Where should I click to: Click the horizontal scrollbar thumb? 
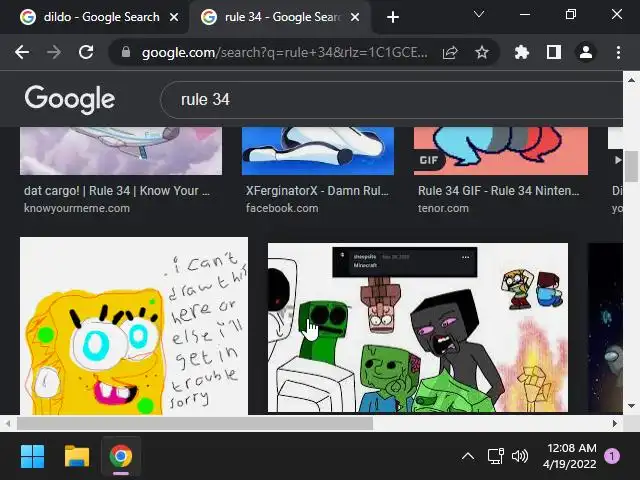click(195, 424)
